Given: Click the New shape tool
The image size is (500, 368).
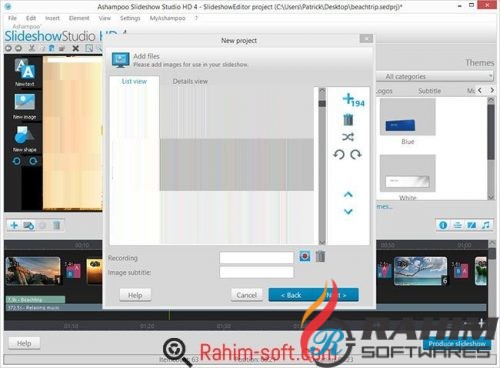Looking at the screenshot, I should pos(24,139).
